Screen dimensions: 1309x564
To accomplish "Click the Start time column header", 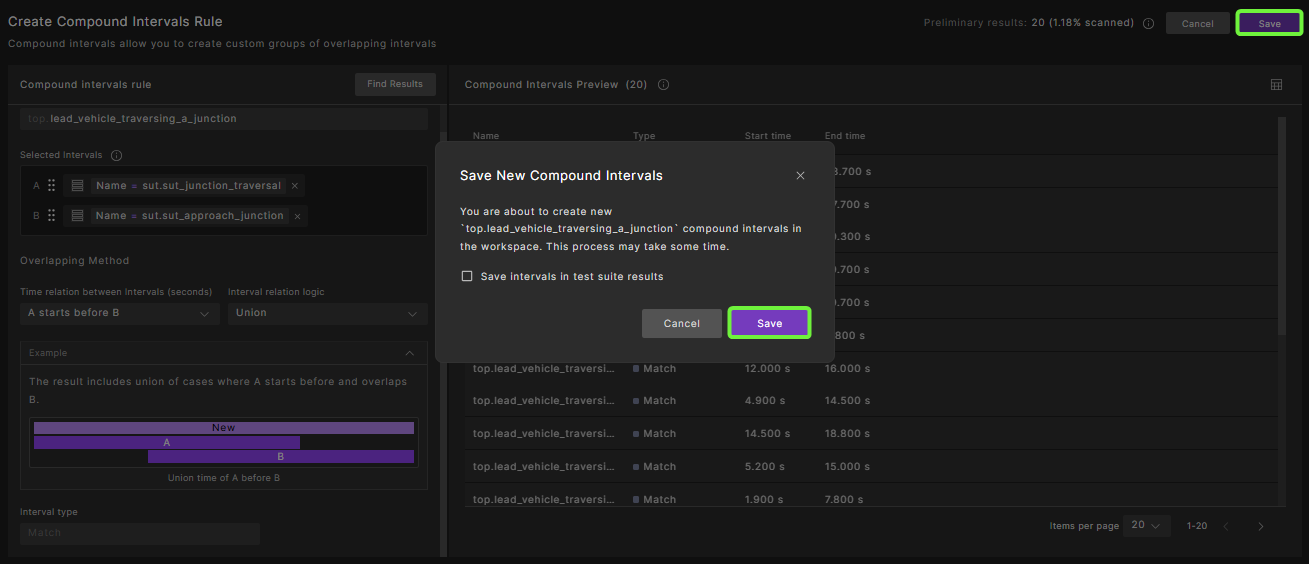I will point(767,136).
